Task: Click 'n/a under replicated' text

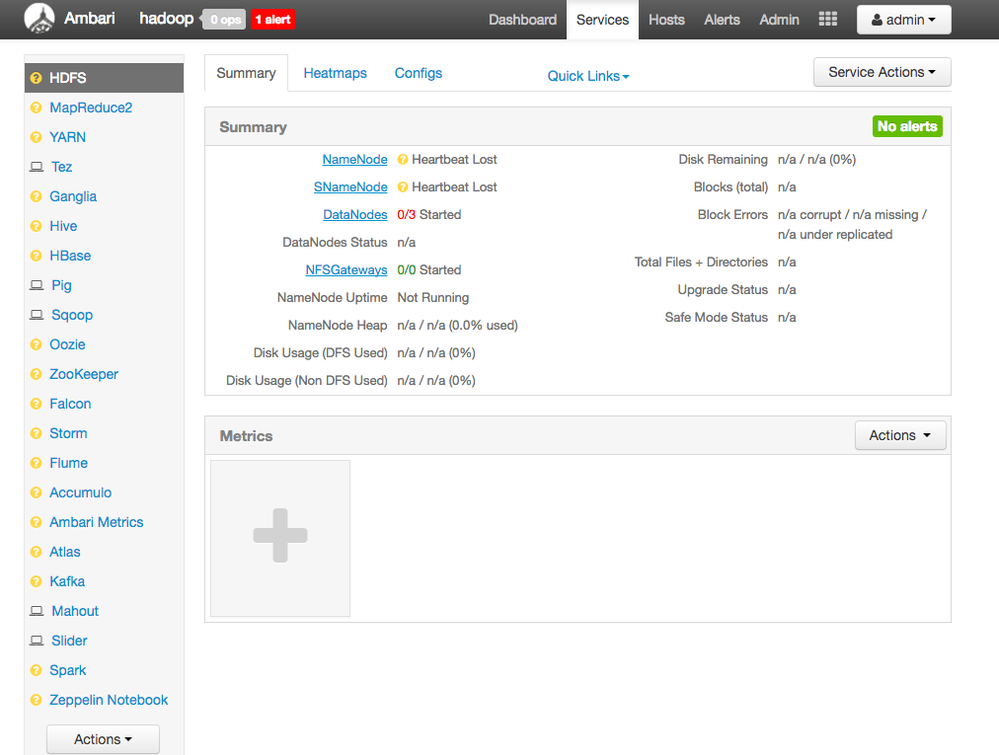Action: coord(835,234)
